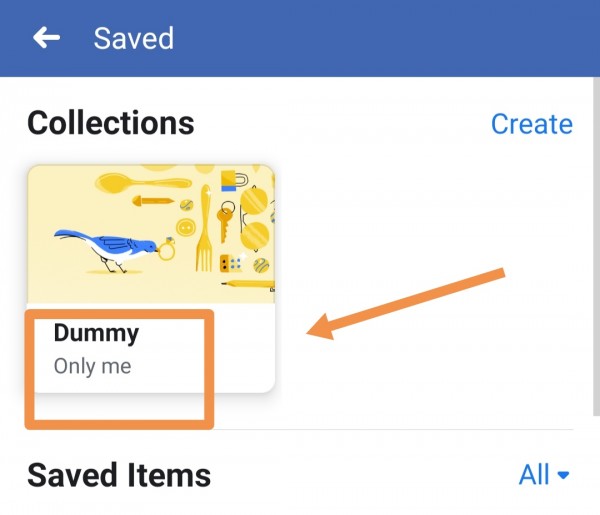Image resolution: width=600 pixels, height=515 pixels.
Task: Click the 'Only me' privacy label
Action: (x=92, y=366)
